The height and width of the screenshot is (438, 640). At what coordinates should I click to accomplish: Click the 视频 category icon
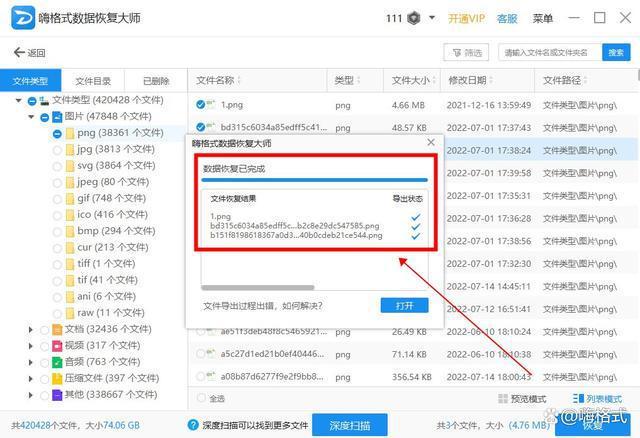pos(57,346)
